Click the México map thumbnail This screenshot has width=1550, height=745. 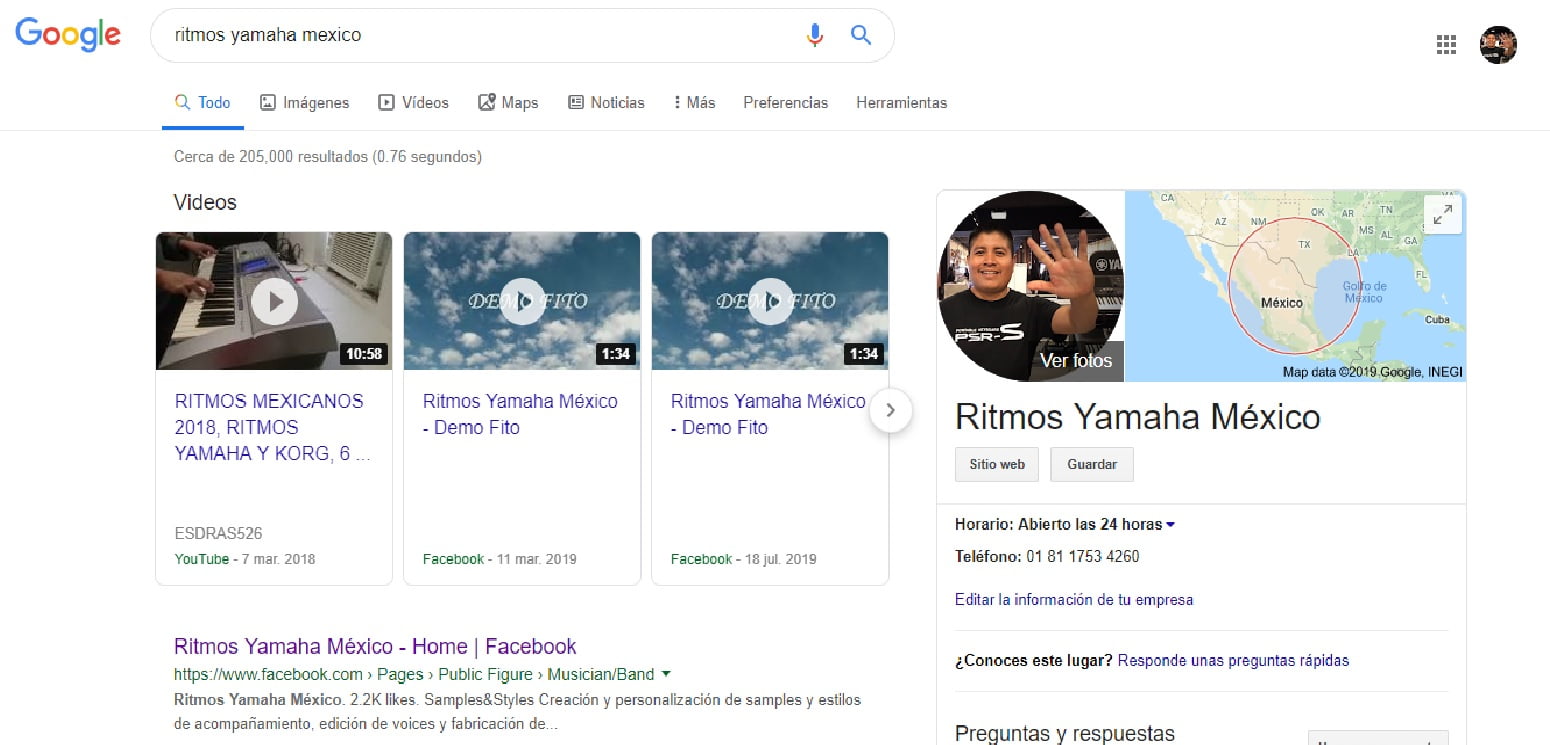click(1295, 286)
